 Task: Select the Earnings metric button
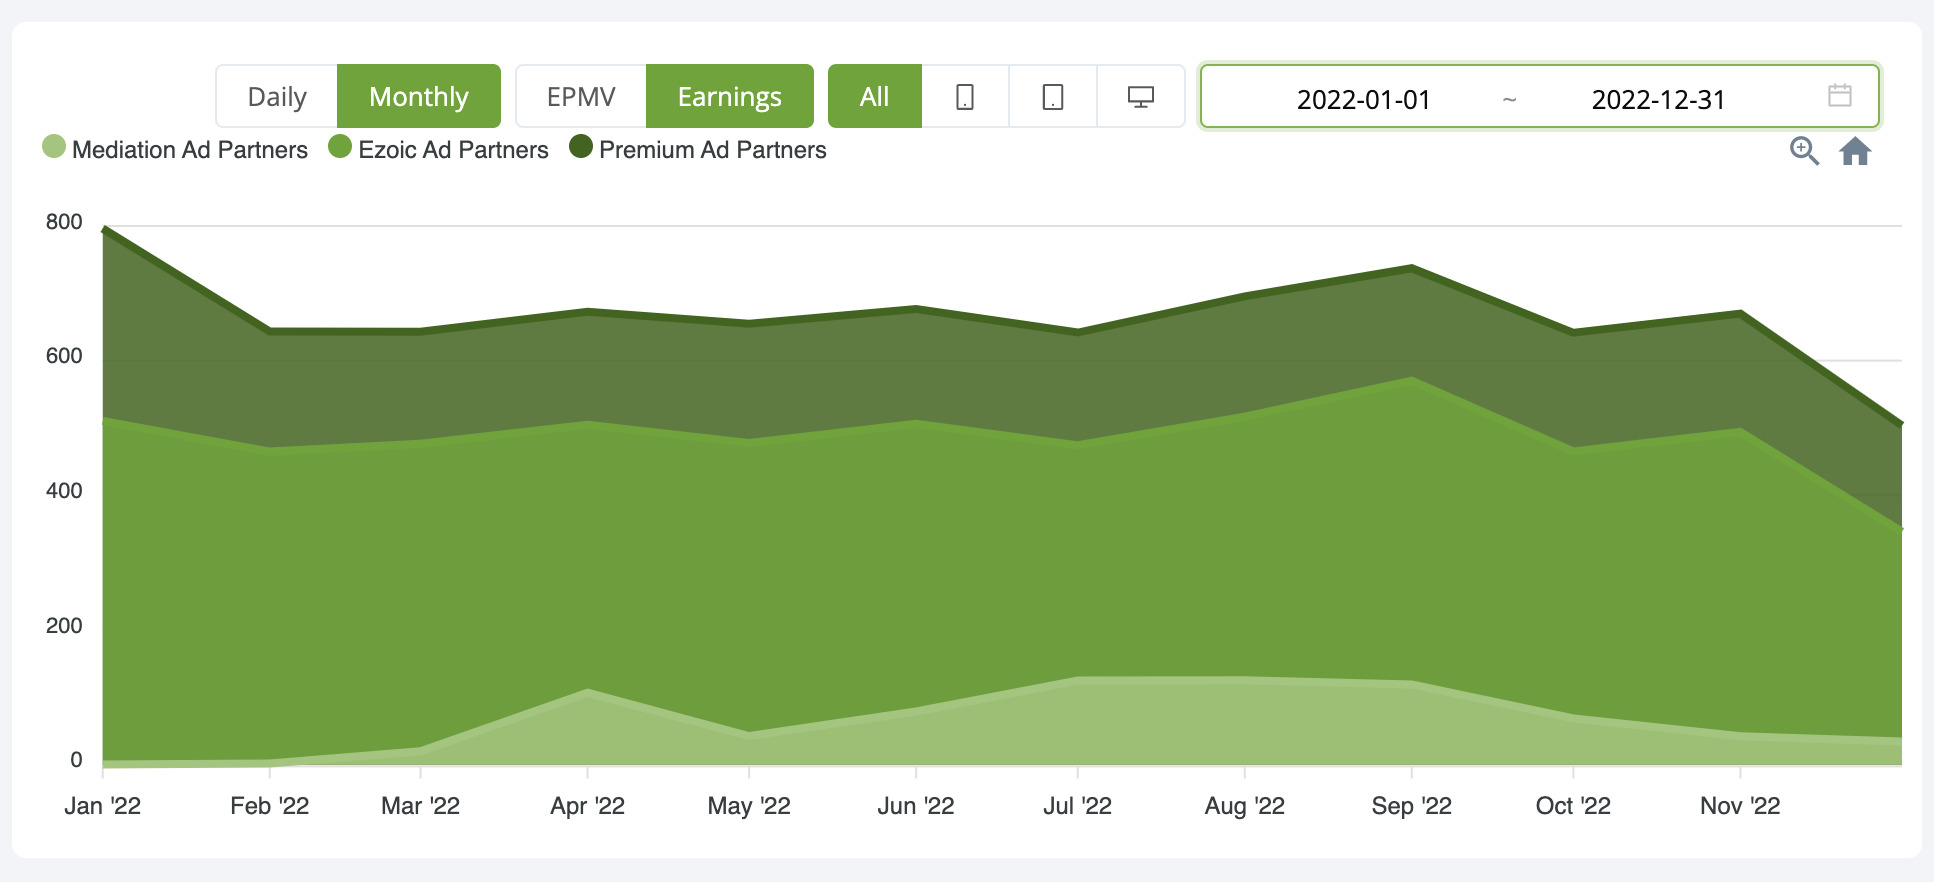click(x=730, y=97)
